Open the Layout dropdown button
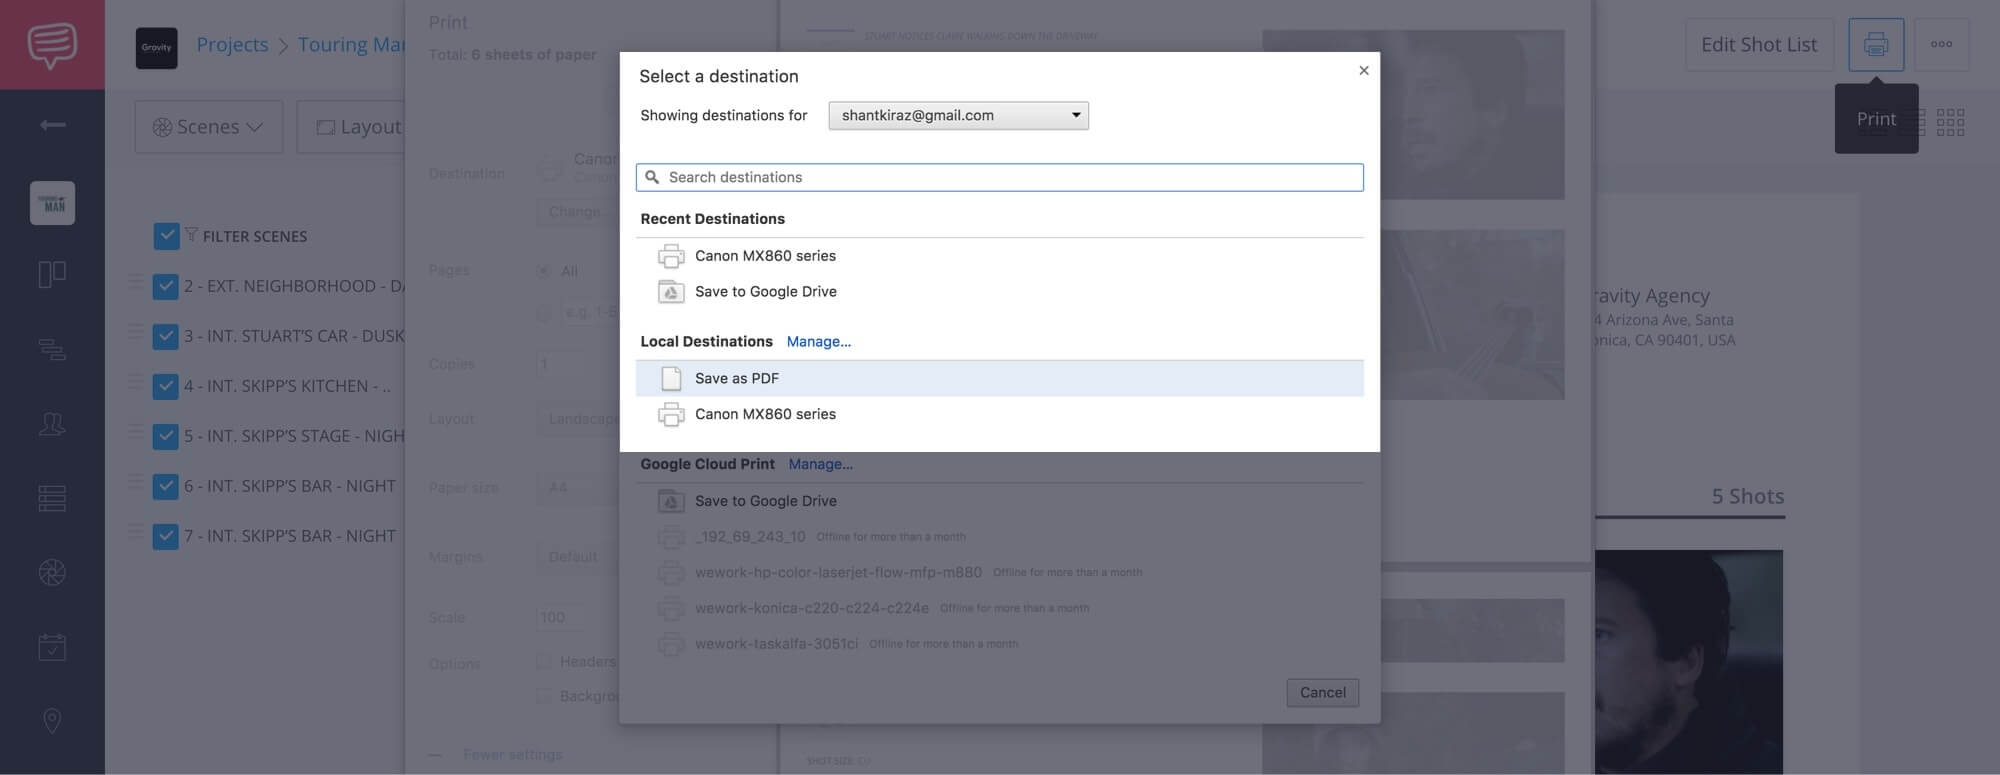2000x775 pixels. click(358, 127)
